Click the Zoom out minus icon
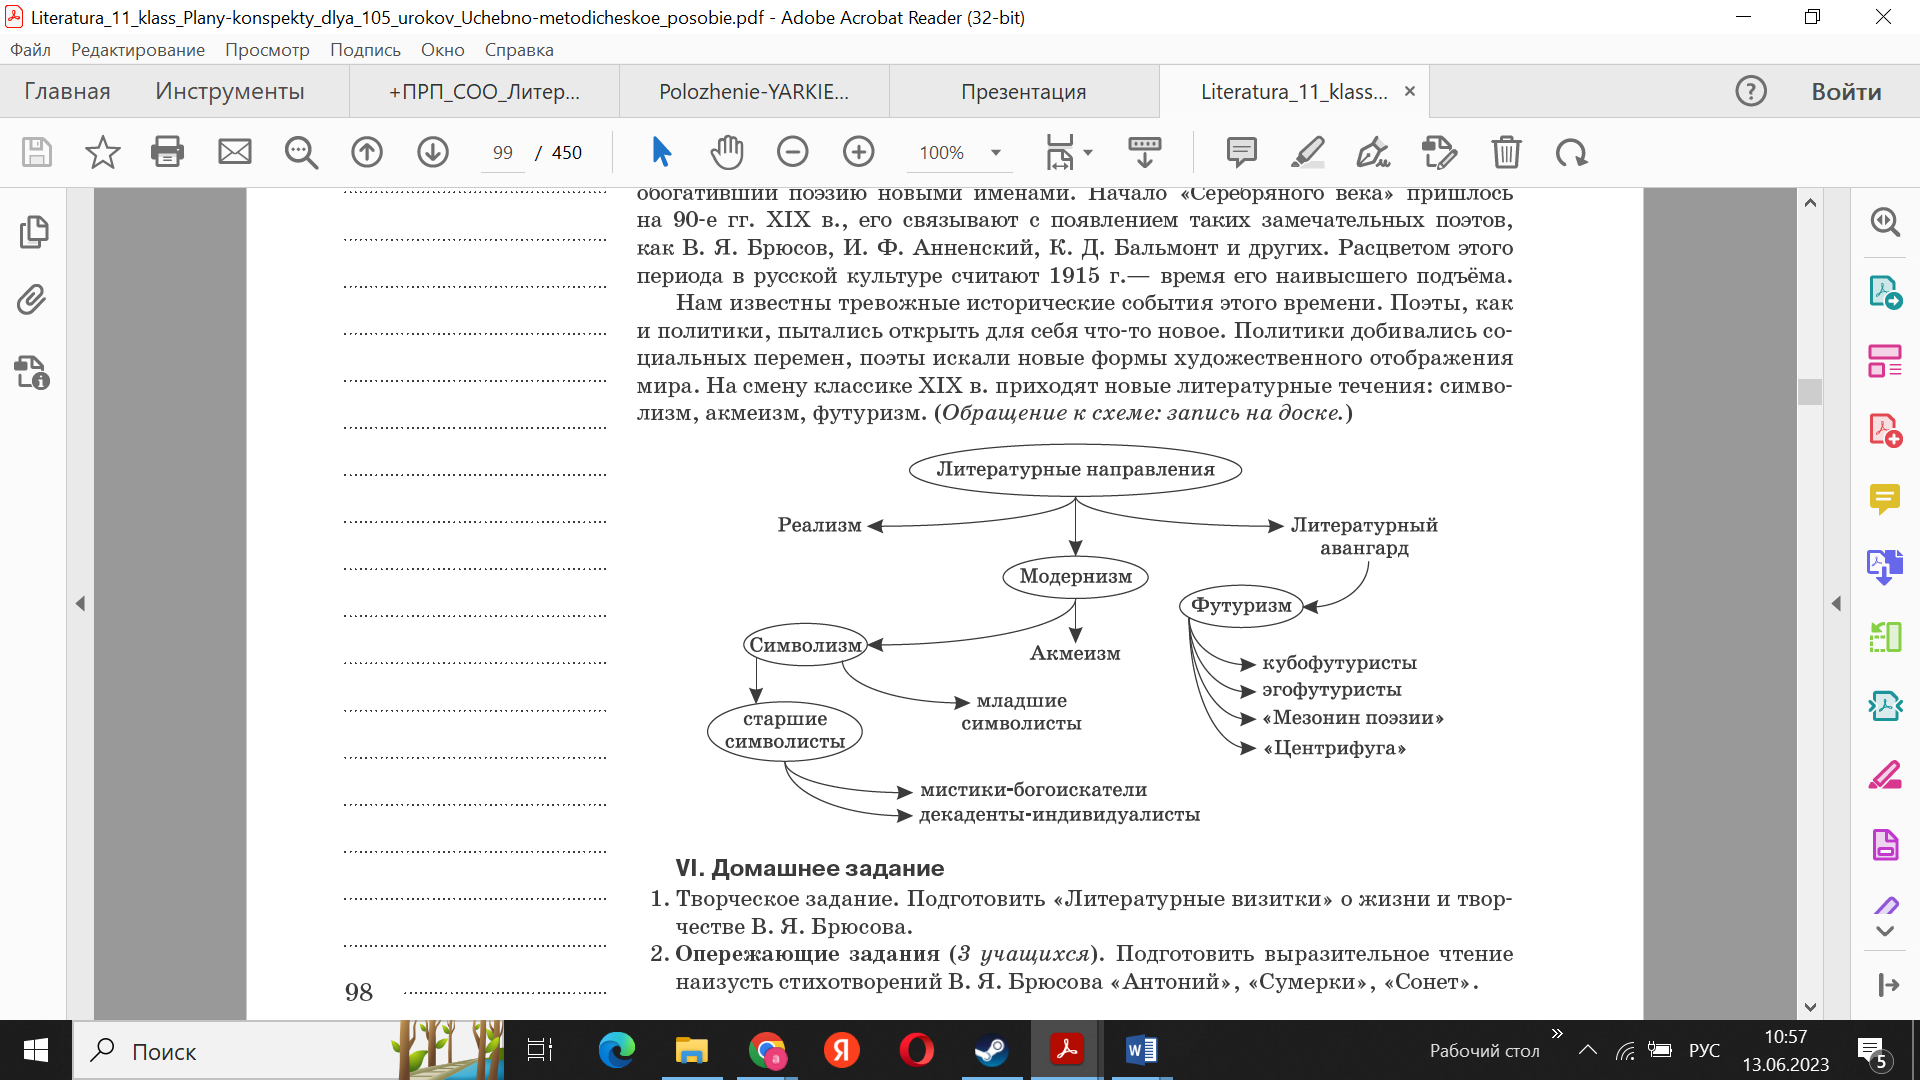The image size is (1920, 1080). 792,152
